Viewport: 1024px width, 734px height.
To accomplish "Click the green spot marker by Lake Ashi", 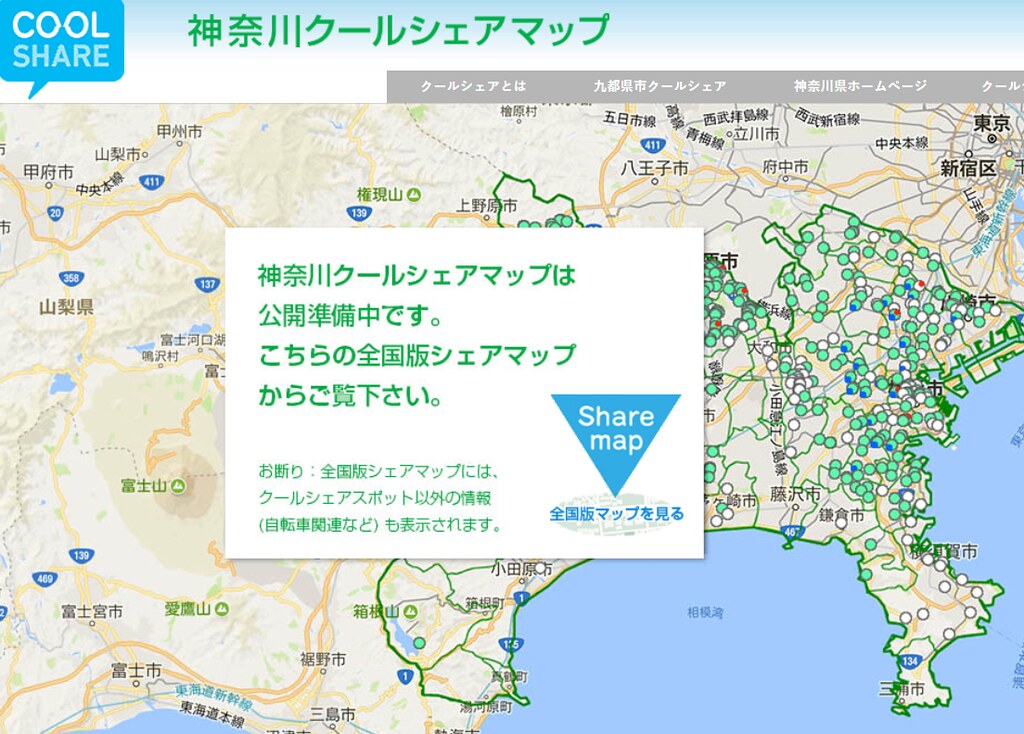I will tap(419, 643).
